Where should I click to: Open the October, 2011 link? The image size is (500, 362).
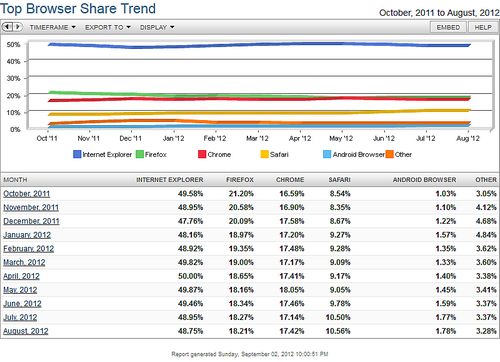pos(27,194)
